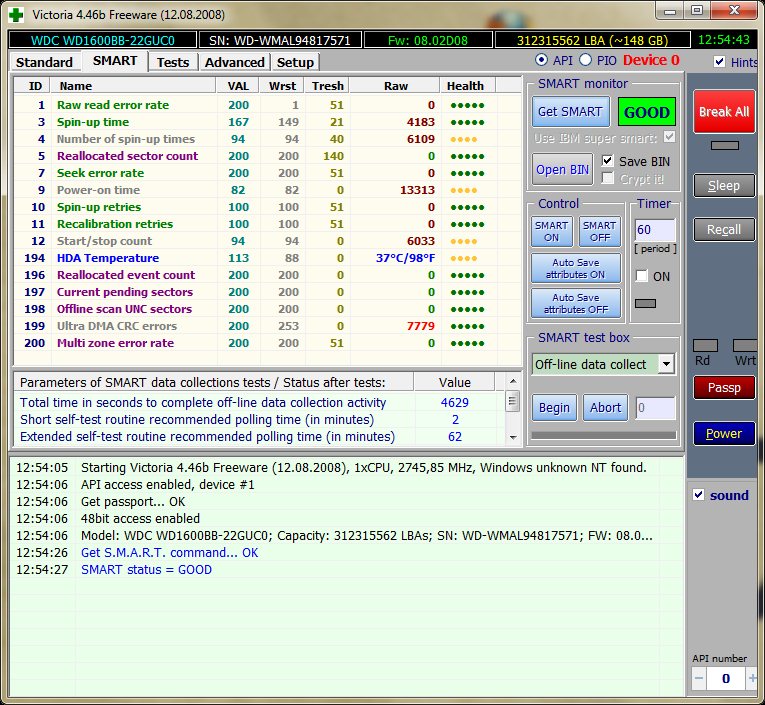
Task: Click the Multi zone error rate row
Action: click(267, 342)
